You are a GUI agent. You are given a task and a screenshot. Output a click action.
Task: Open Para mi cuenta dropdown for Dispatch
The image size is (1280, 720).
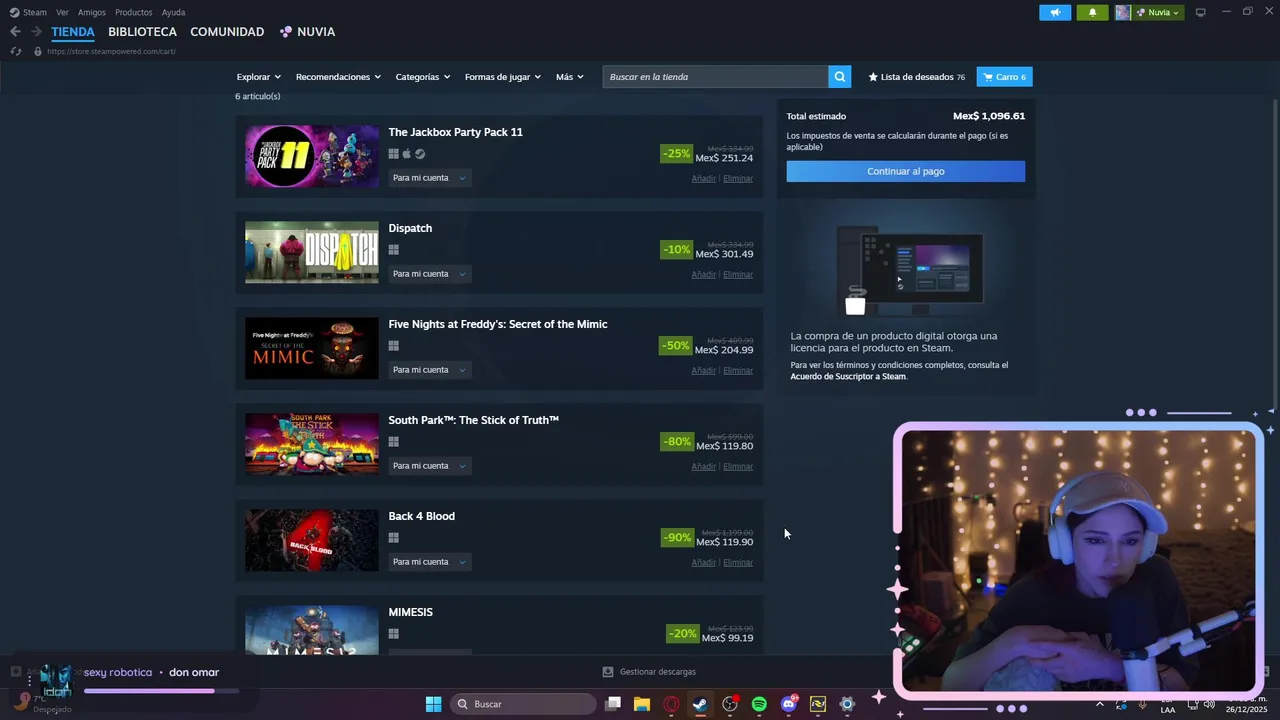coord(429,274)
